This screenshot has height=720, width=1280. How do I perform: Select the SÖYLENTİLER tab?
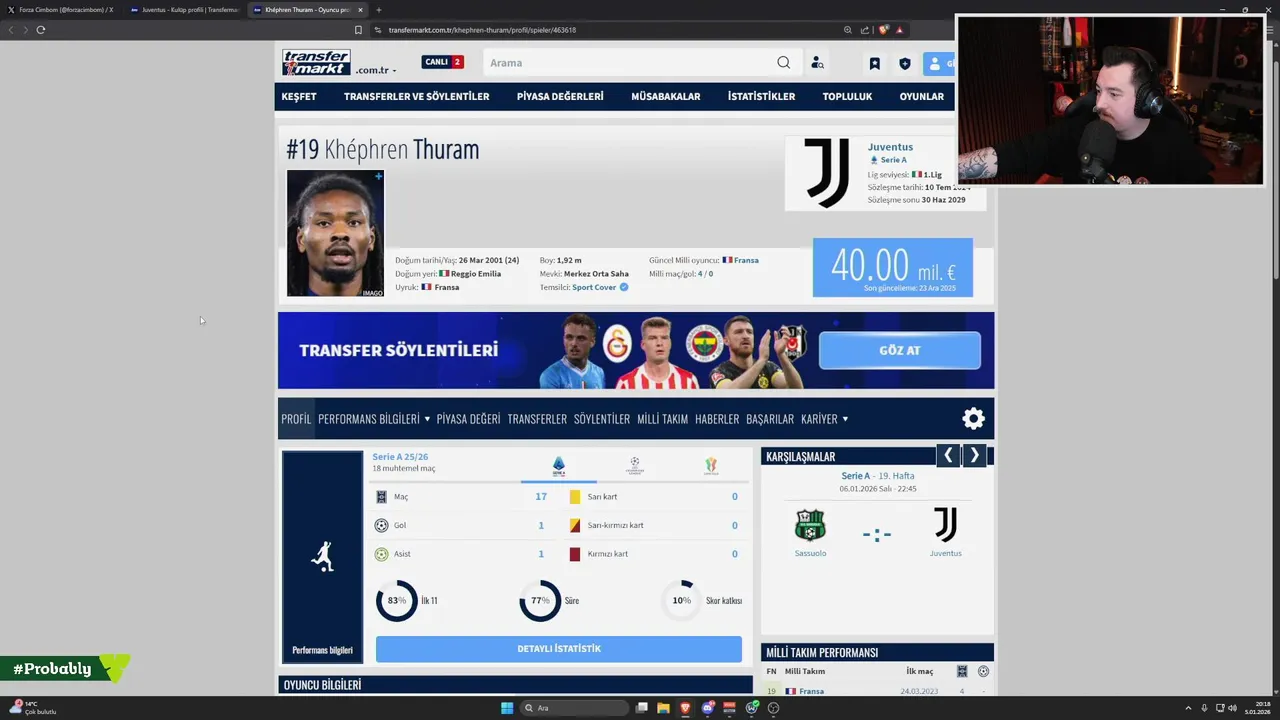602,419
